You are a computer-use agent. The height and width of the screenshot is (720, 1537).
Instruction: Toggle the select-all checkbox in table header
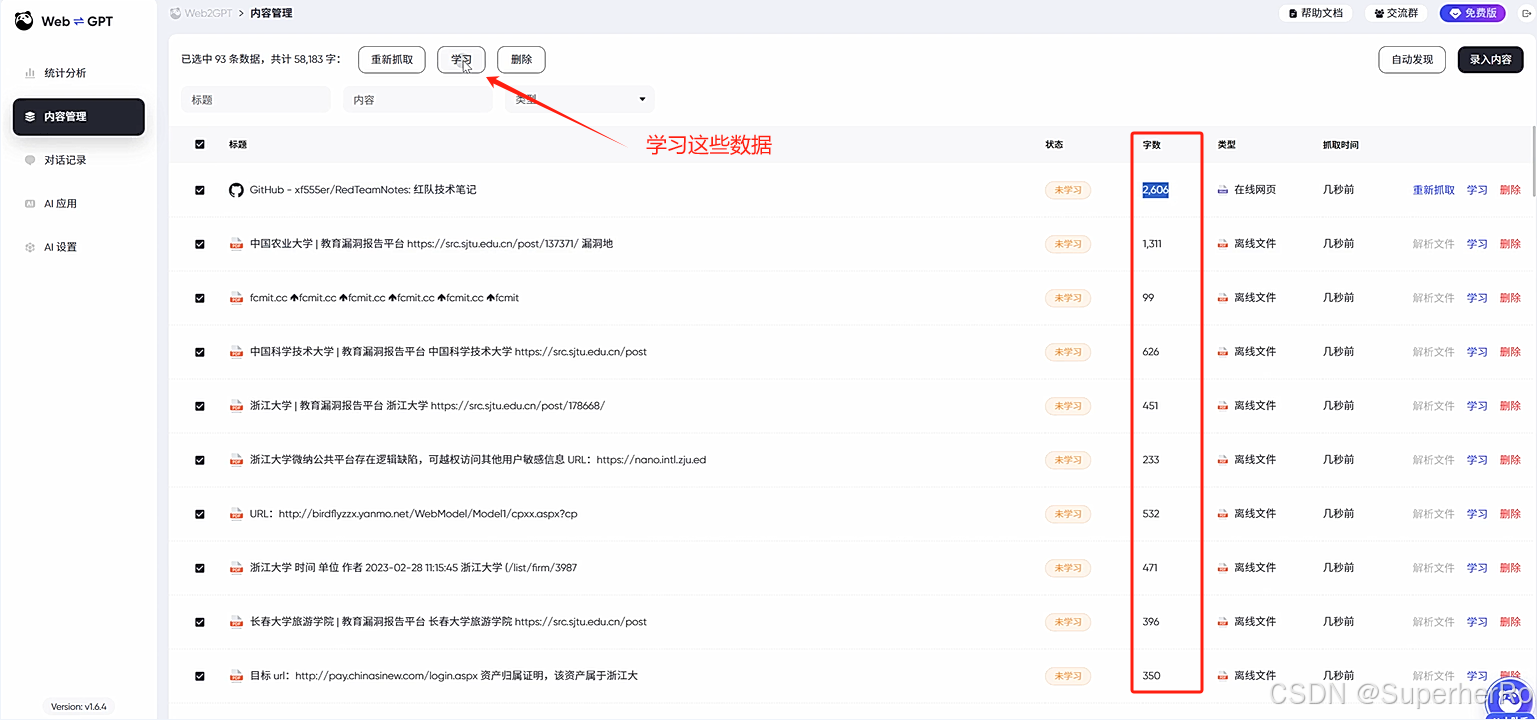click(200, 145)
